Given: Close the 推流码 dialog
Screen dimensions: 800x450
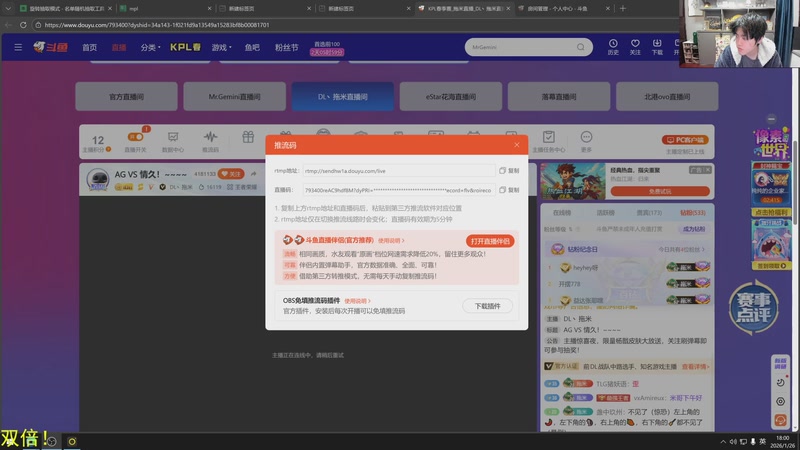Looking at the screenshot, I should pos(517,145).
